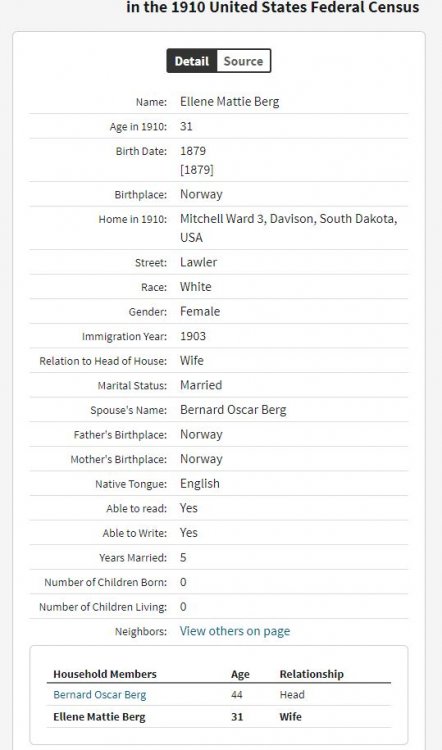Click the 1910 United States Federal Census heading
Viewport: 442px width, 750px height.
point(273,7)
